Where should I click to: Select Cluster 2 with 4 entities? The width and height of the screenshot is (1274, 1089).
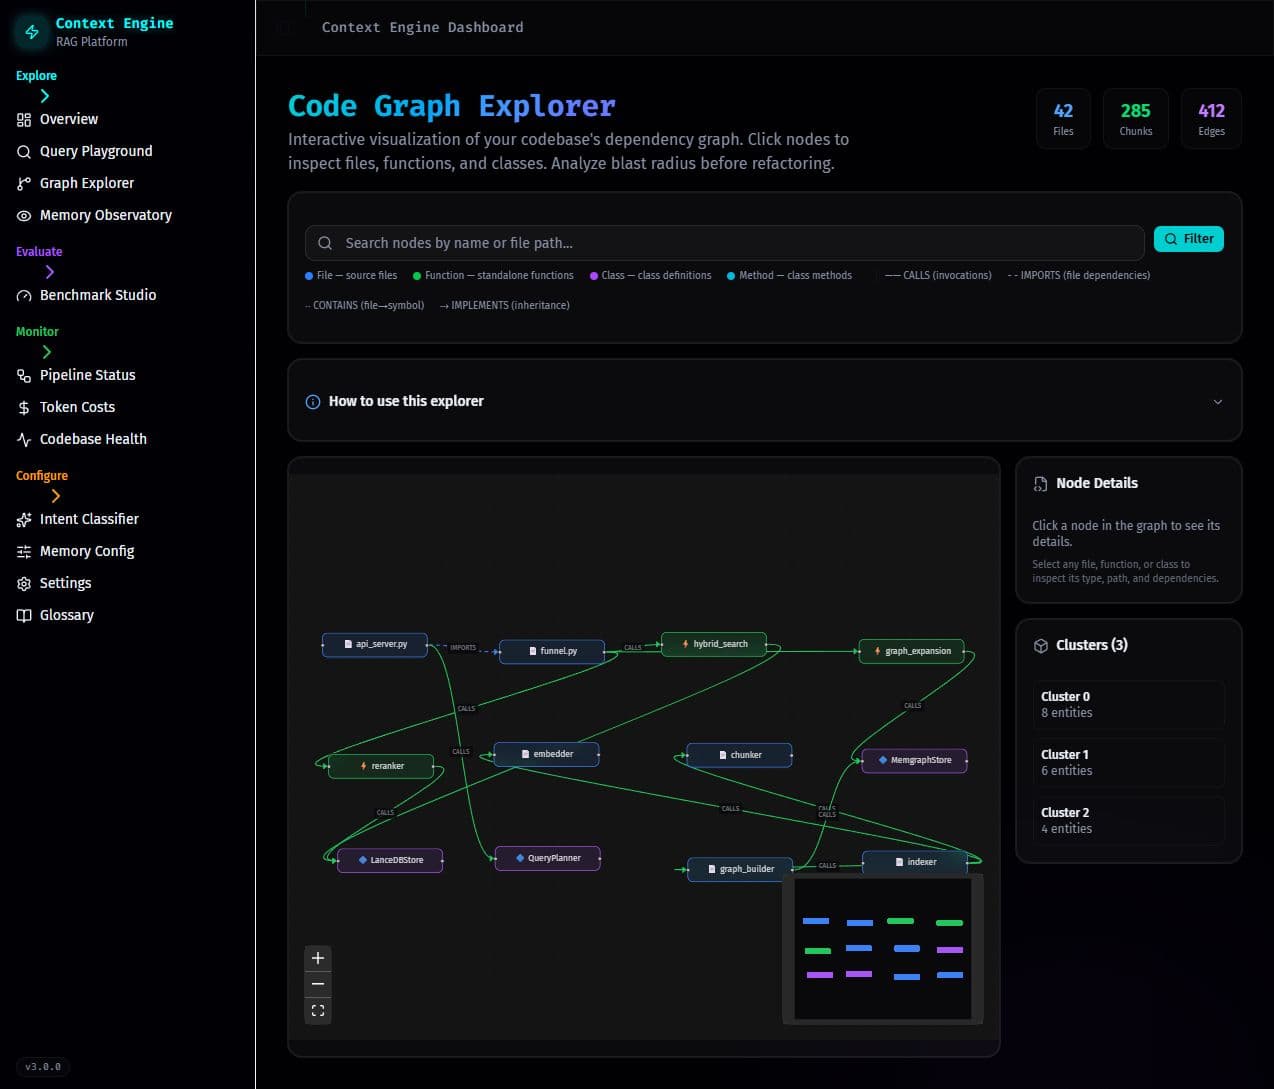tap(1130, 821)
